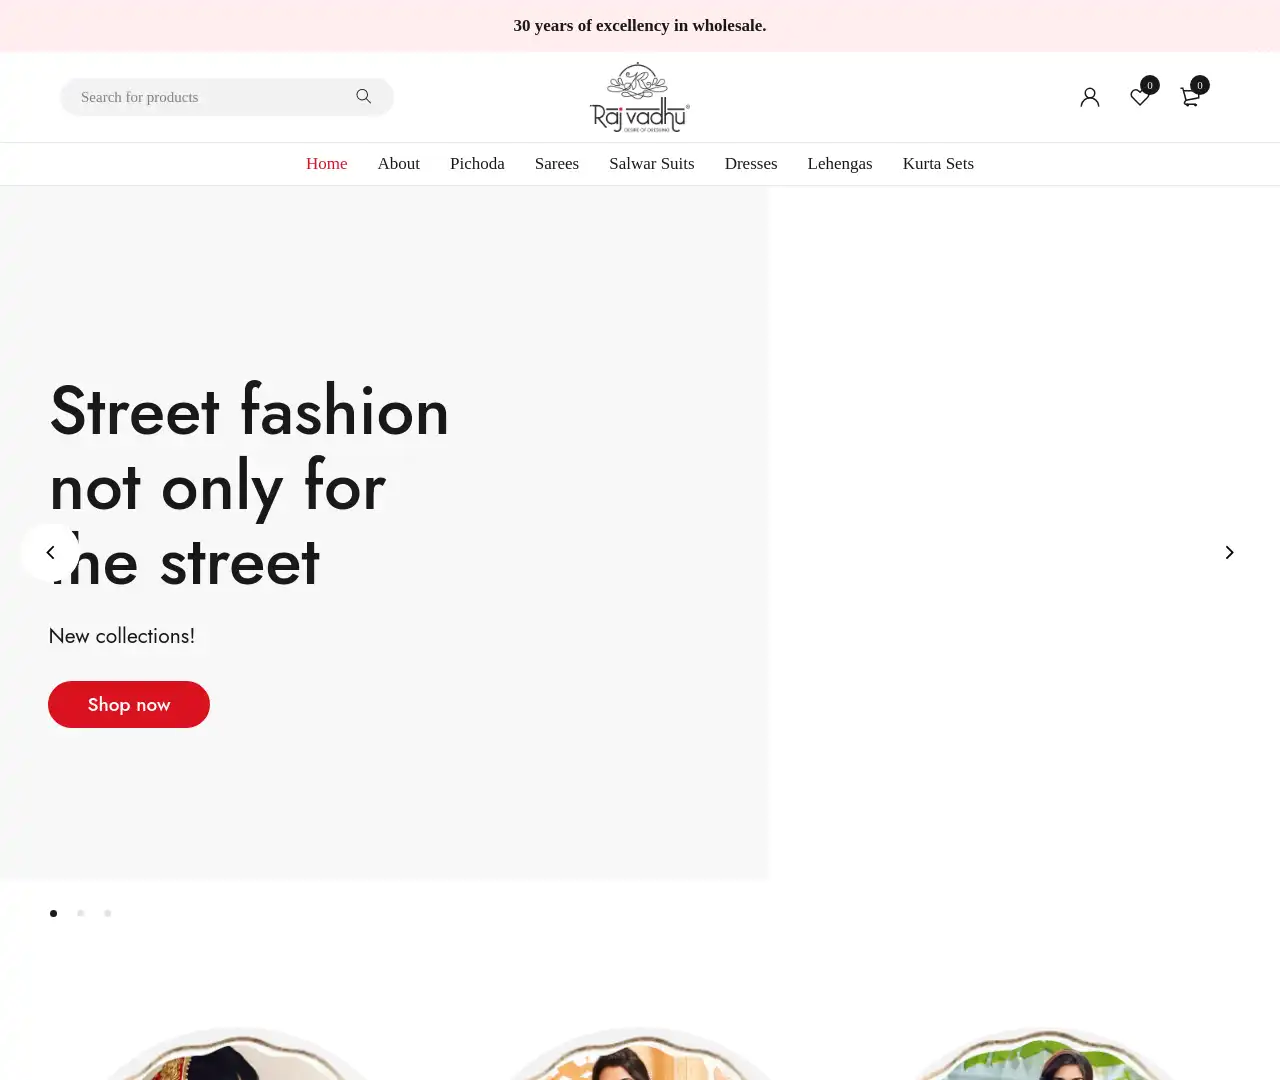Open Kurta Sets category
The height and width of the screenshot is (1080, 1280).
[937, 164]
